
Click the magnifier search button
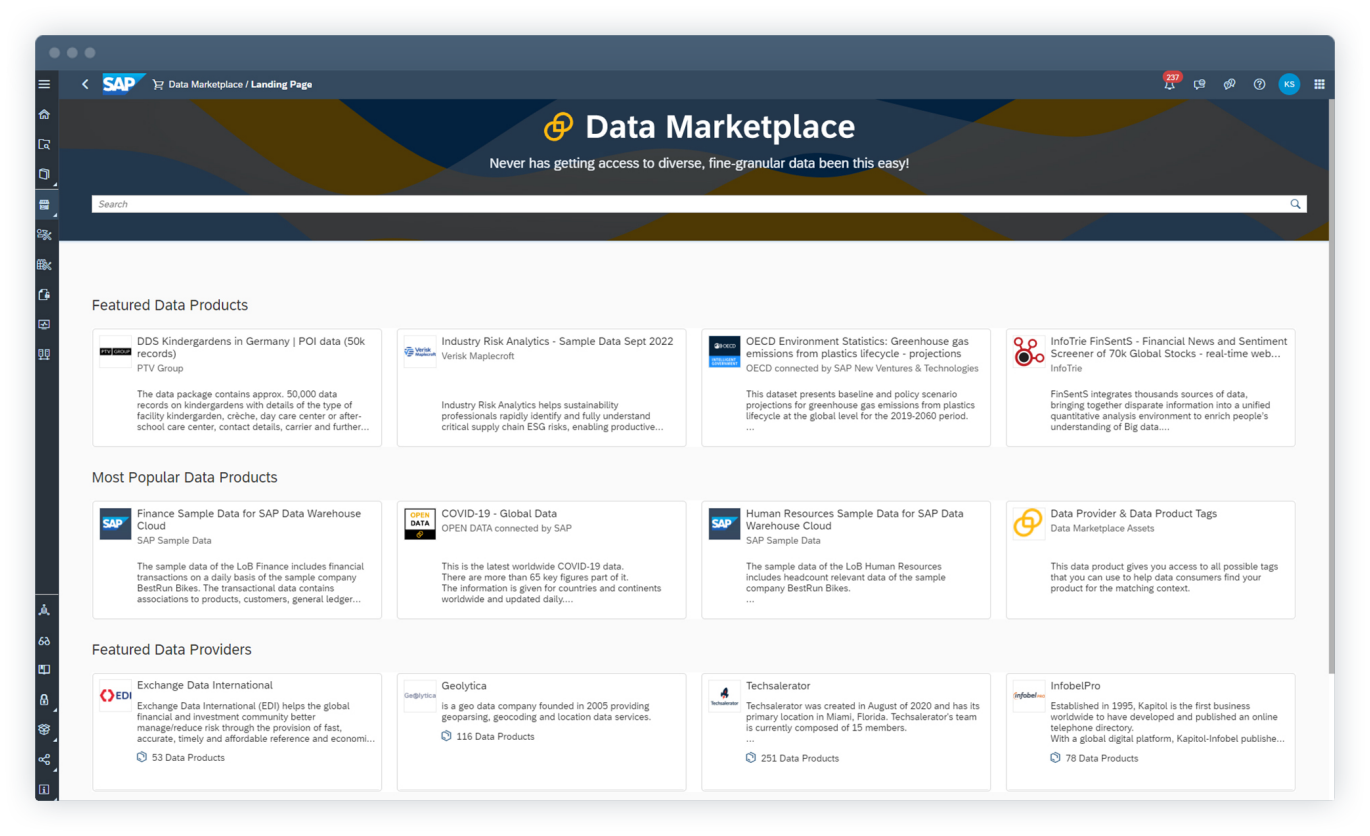[1295, 204]
